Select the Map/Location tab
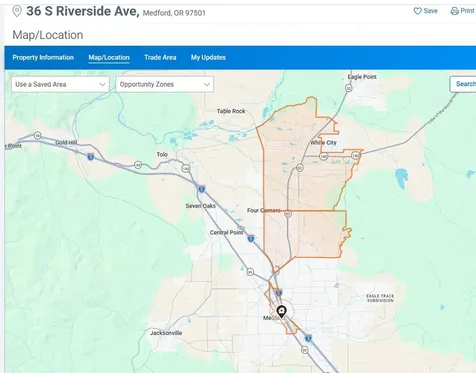This screenshot has width=476, height=373. click(x=109, y=57)
